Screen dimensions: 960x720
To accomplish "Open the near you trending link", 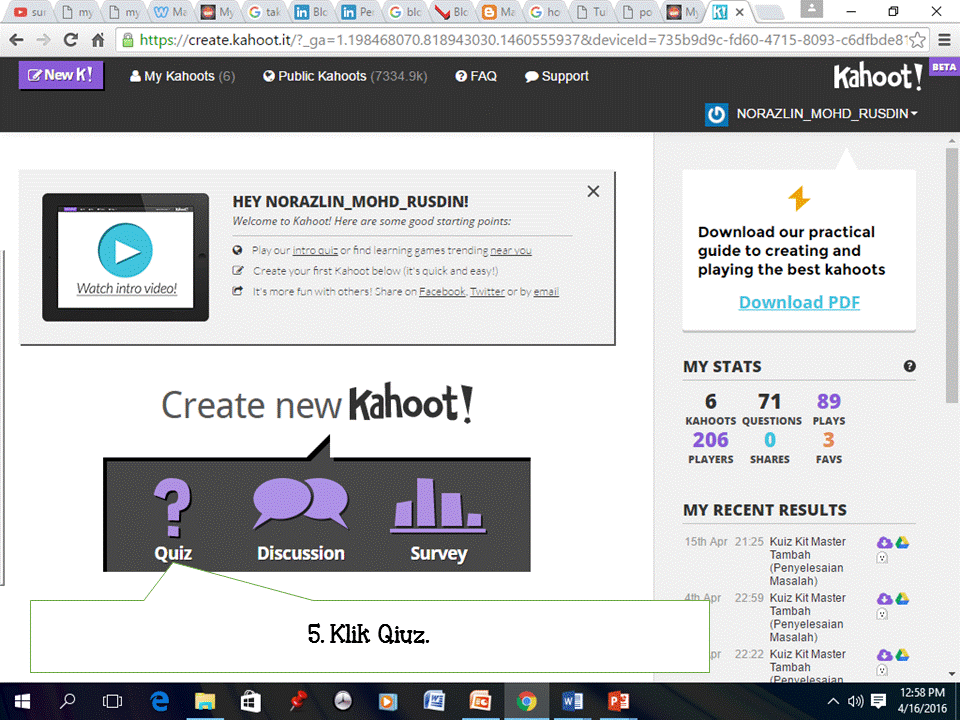I will click(x=511, y=250).
